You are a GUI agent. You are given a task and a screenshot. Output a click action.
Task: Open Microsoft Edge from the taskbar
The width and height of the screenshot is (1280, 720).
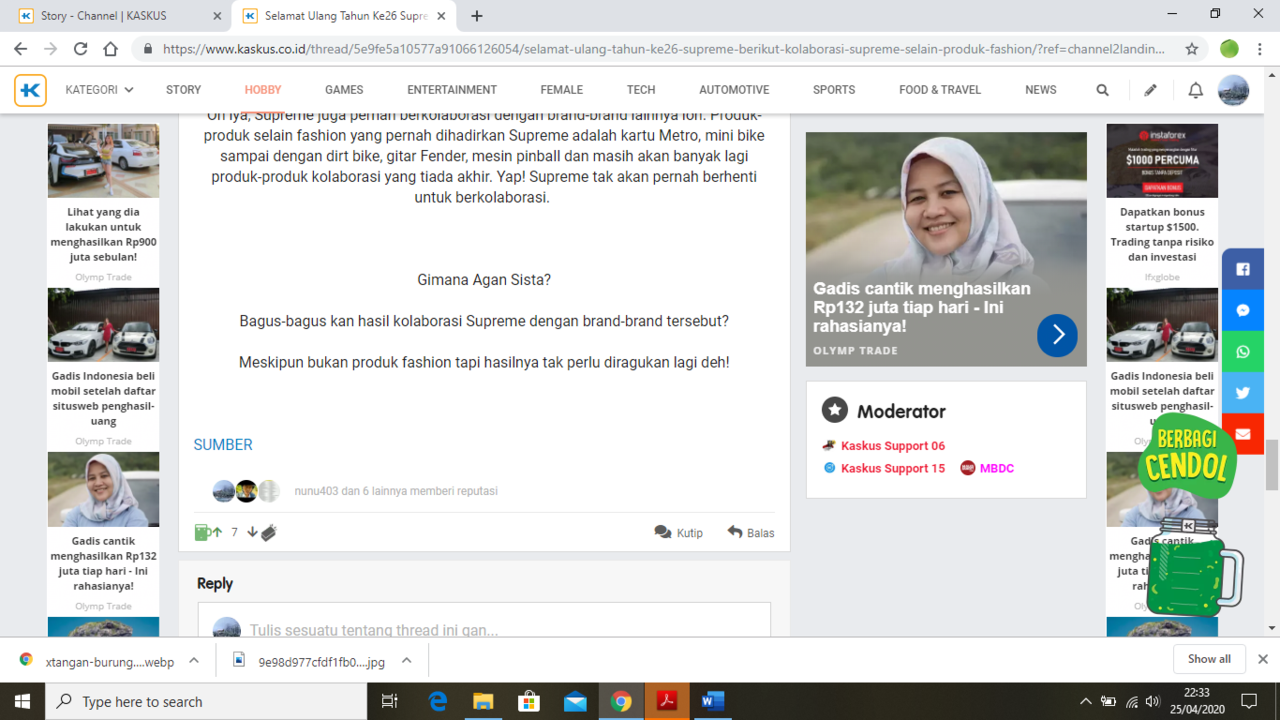(438, 702)
